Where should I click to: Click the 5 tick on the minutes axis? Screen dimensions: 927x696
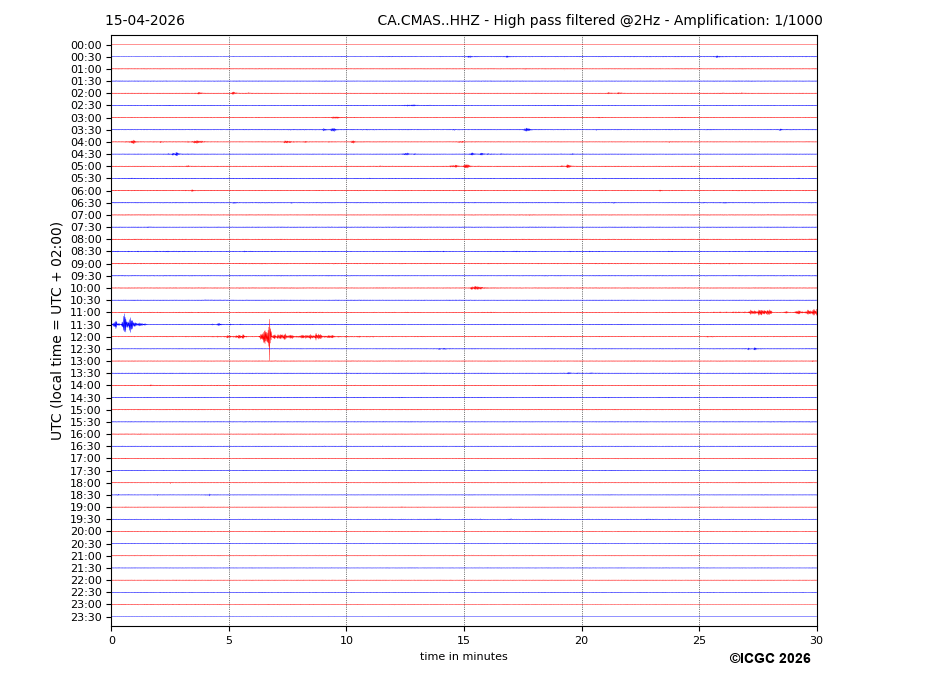(229, 640)
